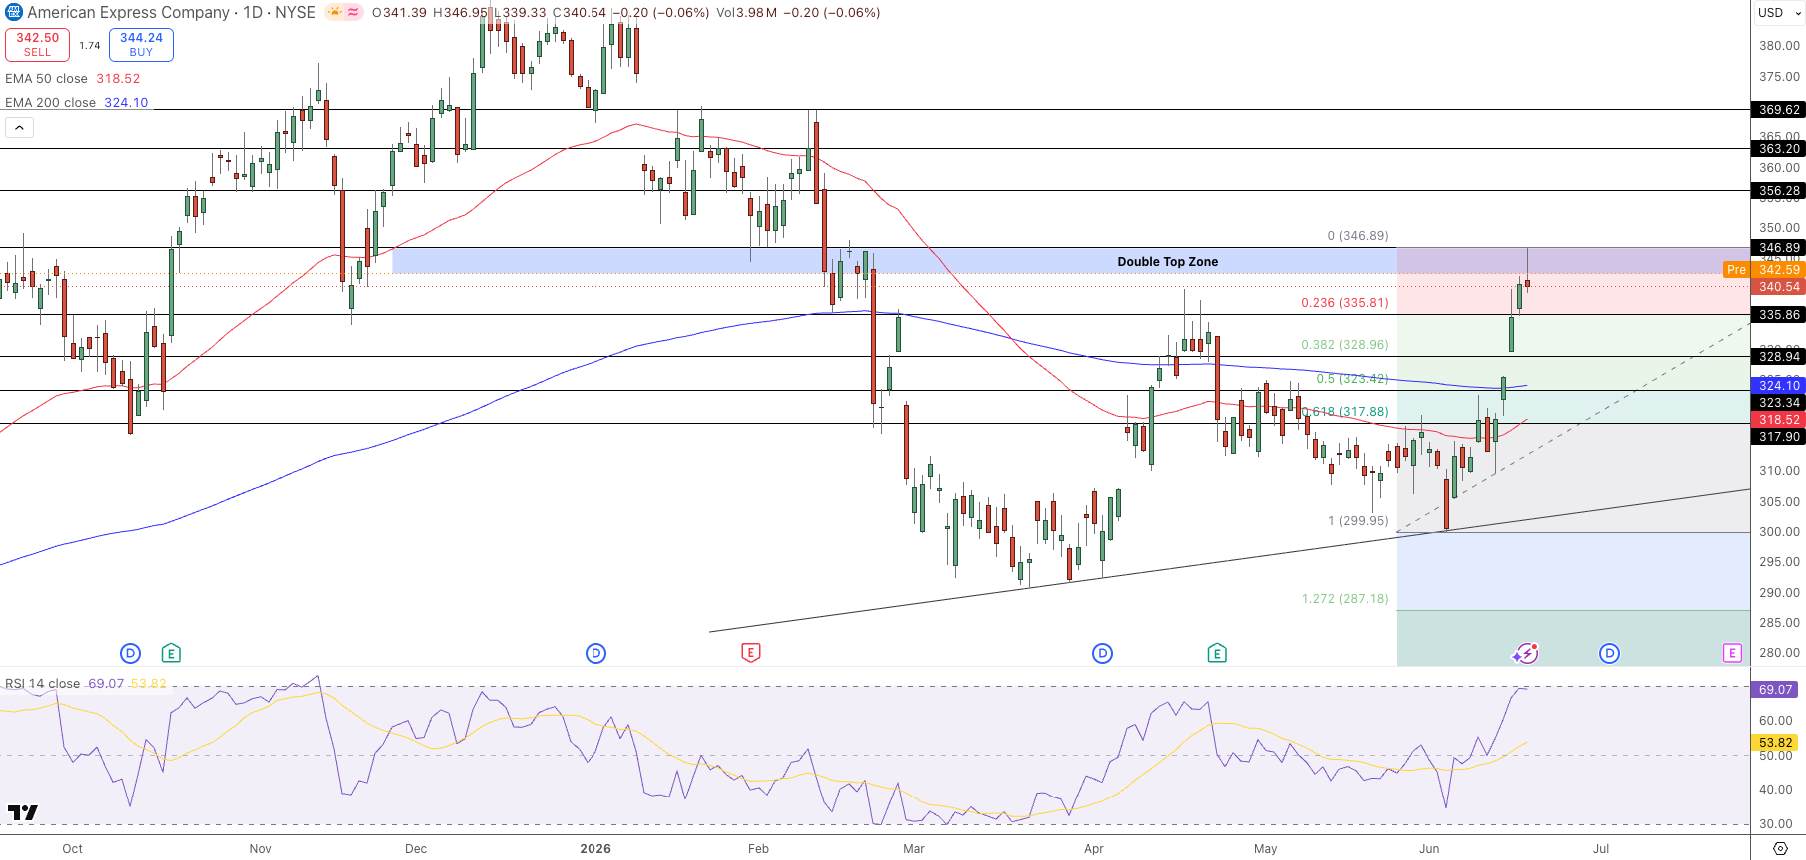This screenshot has height=860, width=1806.
Task: Click the Fibonacci 0.236 (335.81) label
Action: [1344, 303]
